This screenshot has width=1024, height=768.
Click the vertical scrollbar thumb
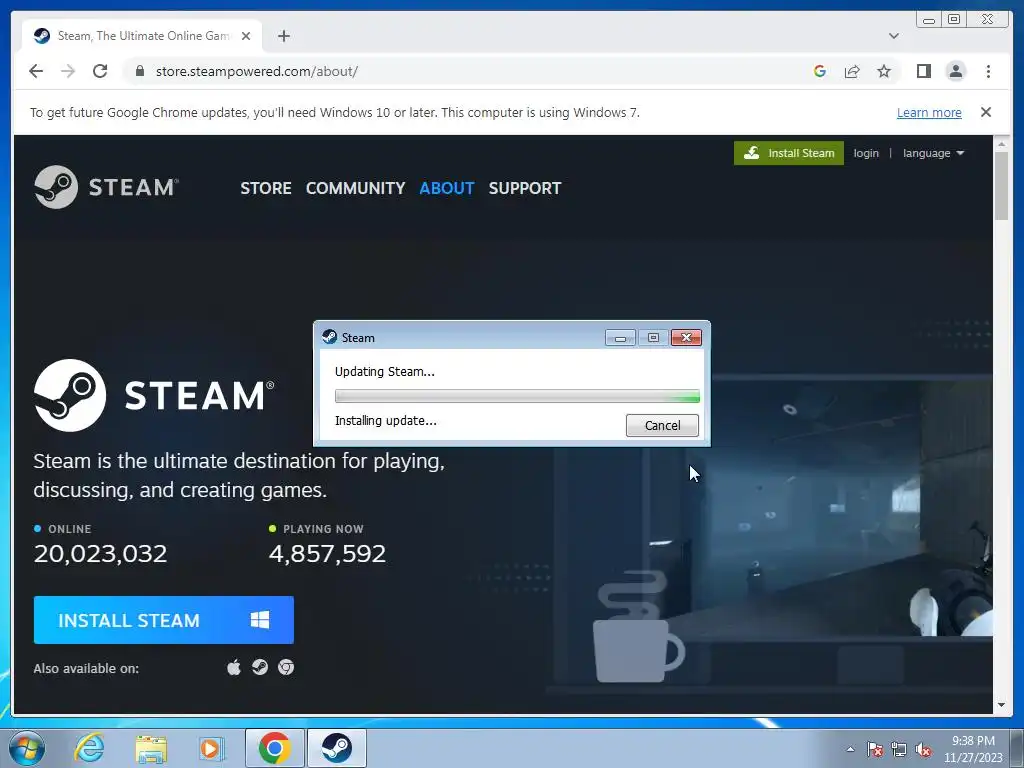tap(1001, 185)
